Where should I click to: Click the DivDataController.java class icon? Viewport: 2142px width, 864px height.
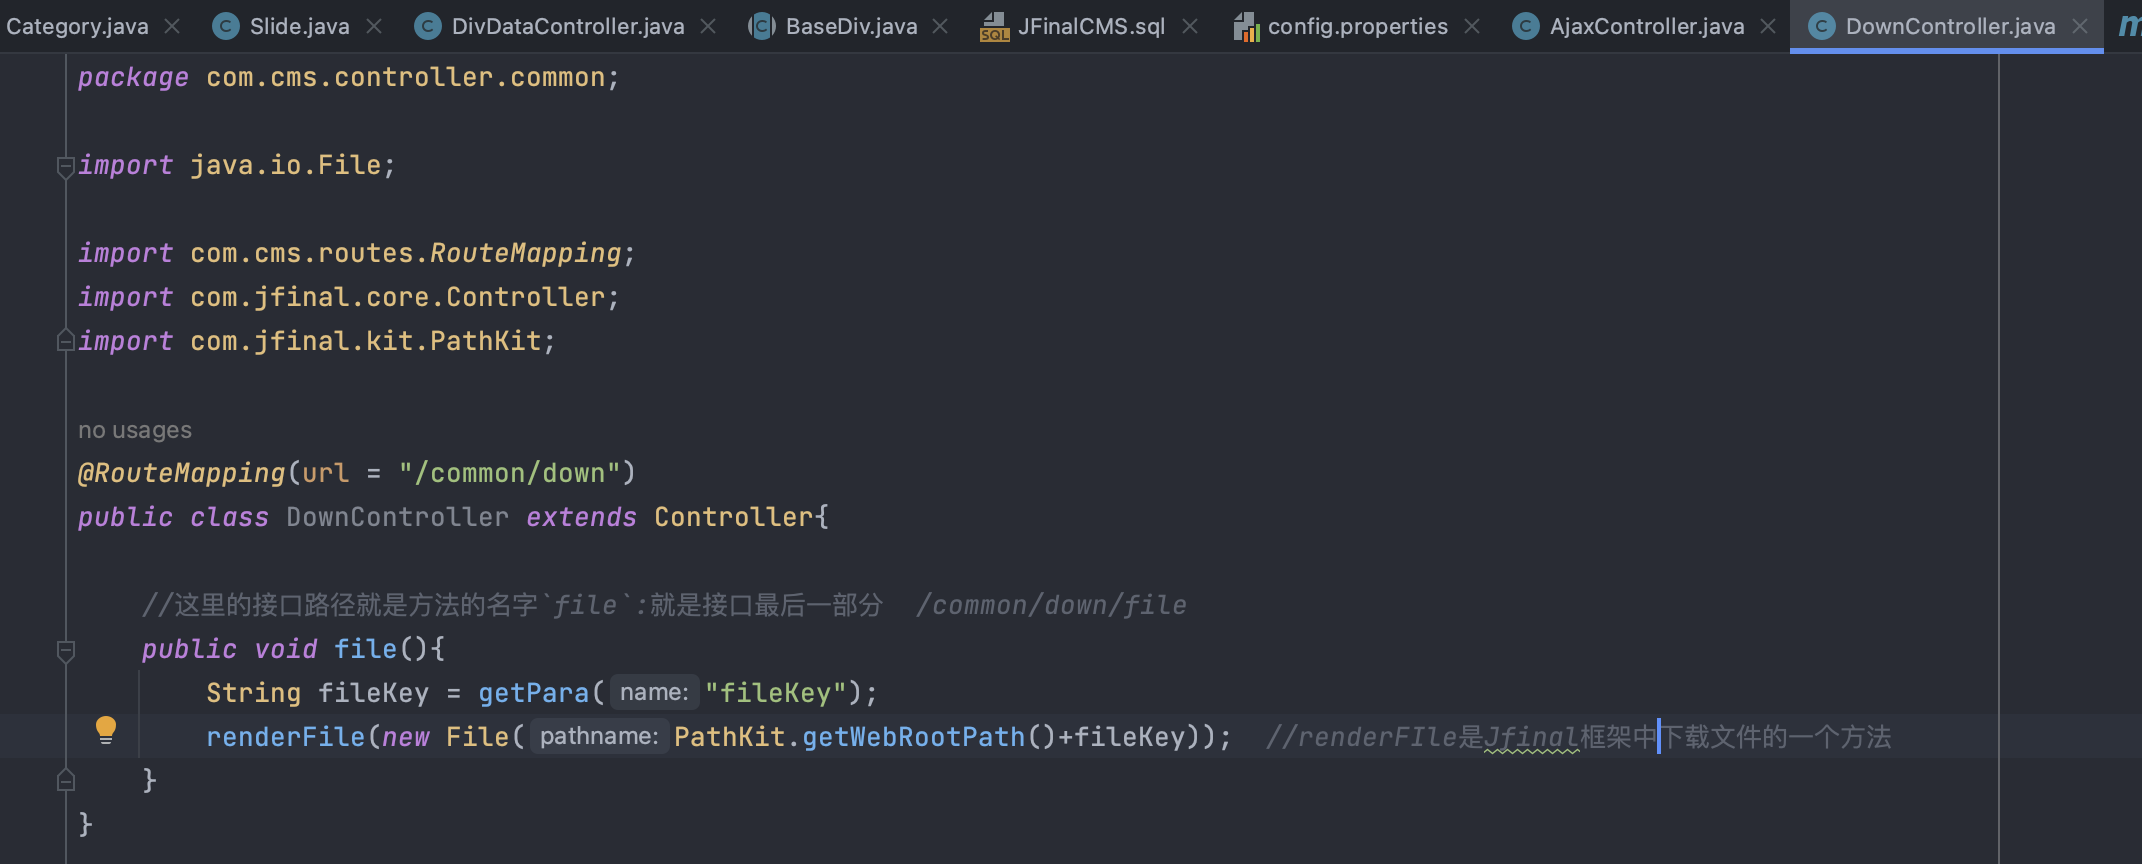point(428,27)
